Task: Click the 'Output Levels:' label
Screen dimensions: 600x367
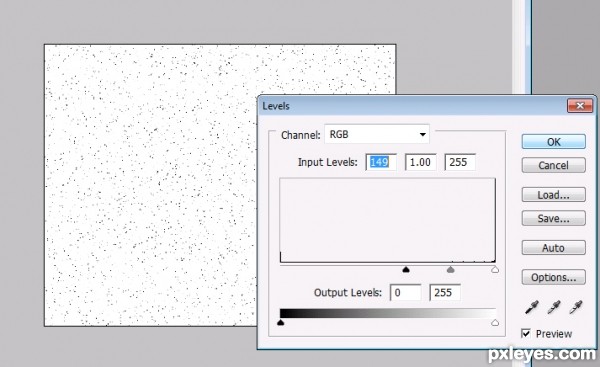Action: pos(348,293)
